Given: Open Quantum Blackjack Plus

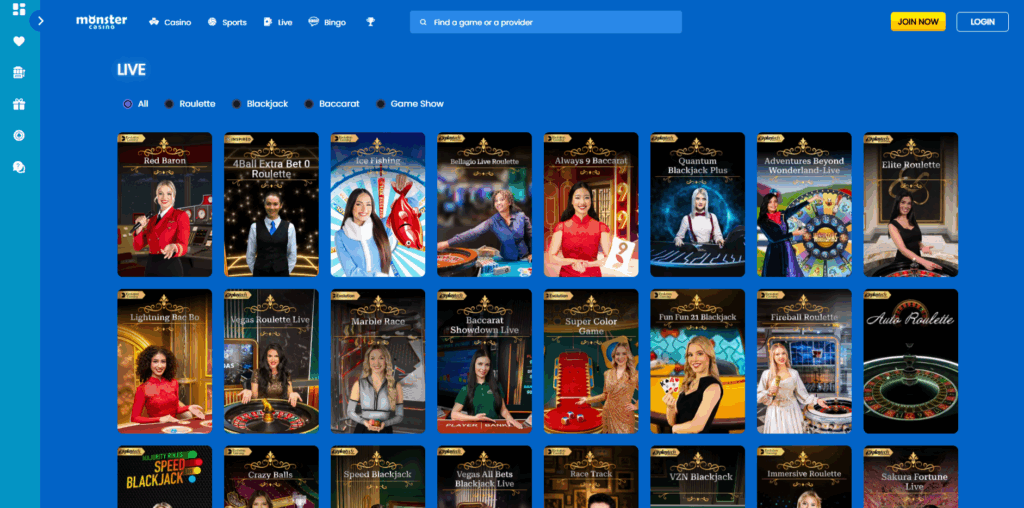Looking at the screenshot, I should [x=697, y=204].
